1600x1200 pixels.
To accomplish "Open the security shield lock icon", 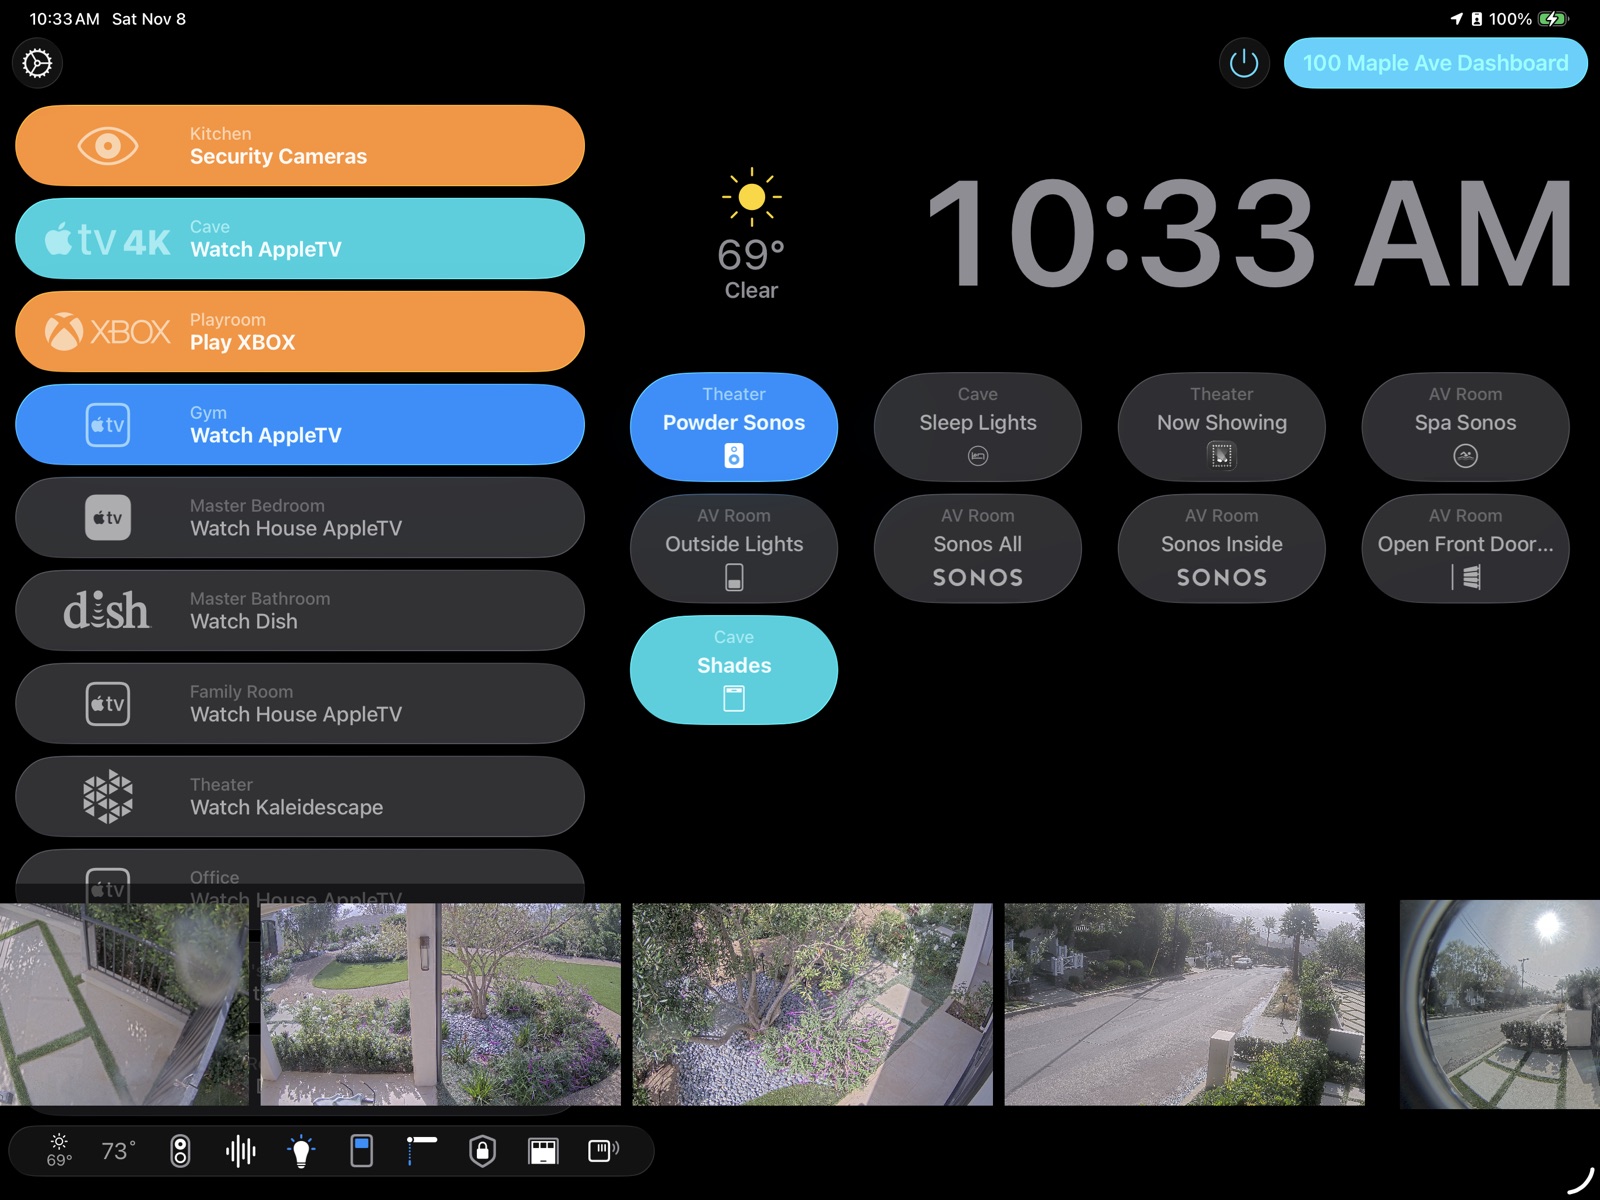I will coord(483,1151).
